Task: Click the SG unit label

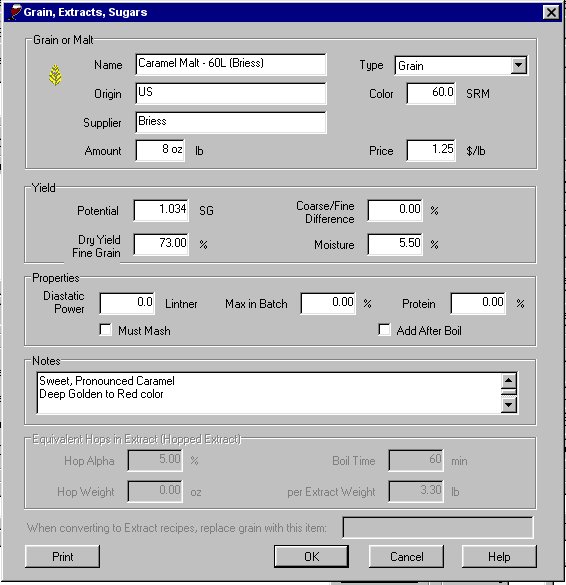Action: pos(206,211)
